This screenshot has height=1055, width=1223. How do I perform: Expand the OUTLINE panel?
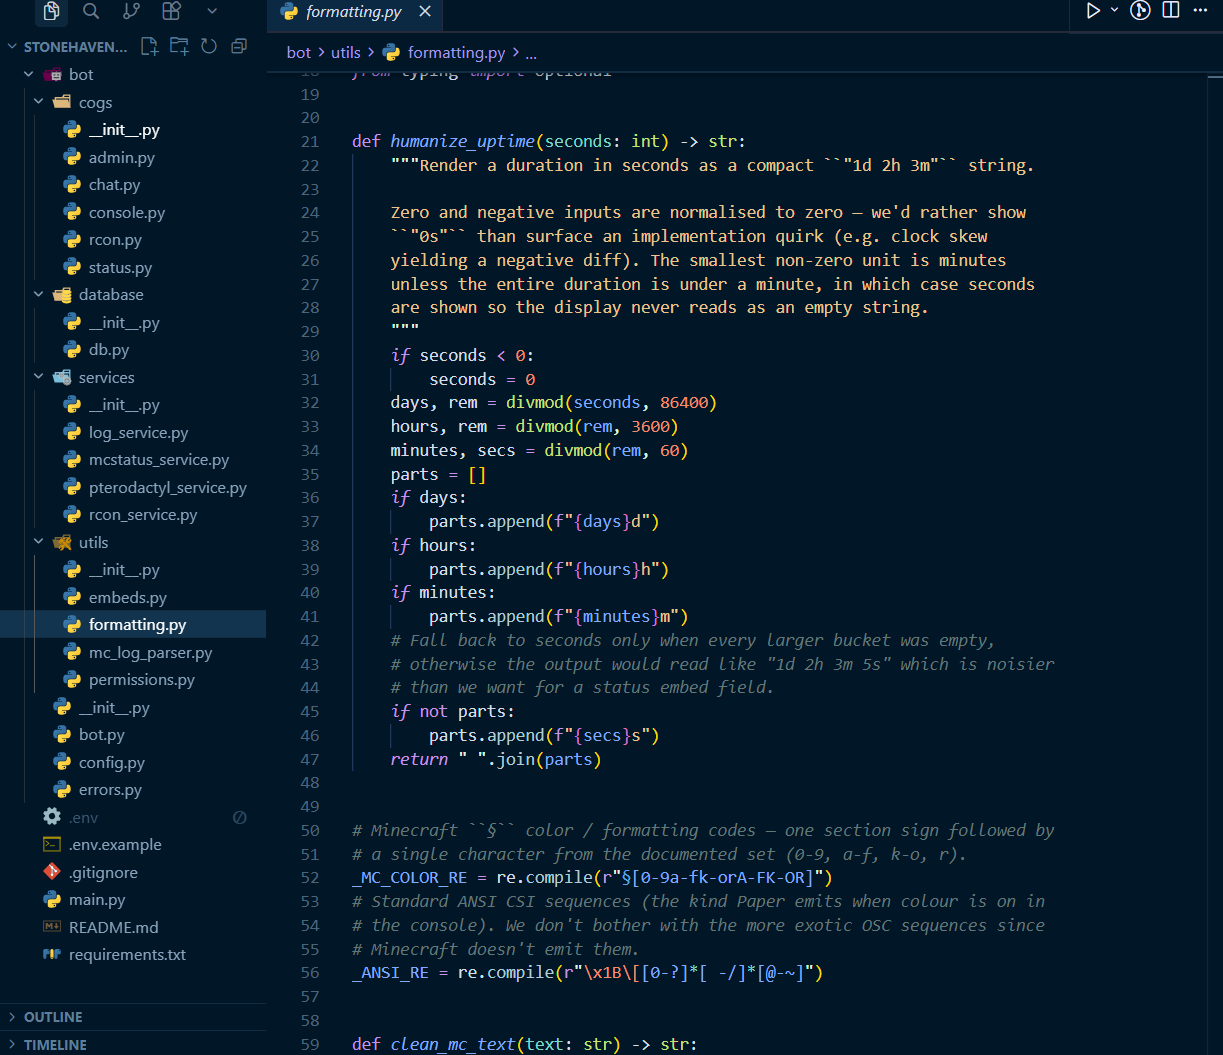133,1017
